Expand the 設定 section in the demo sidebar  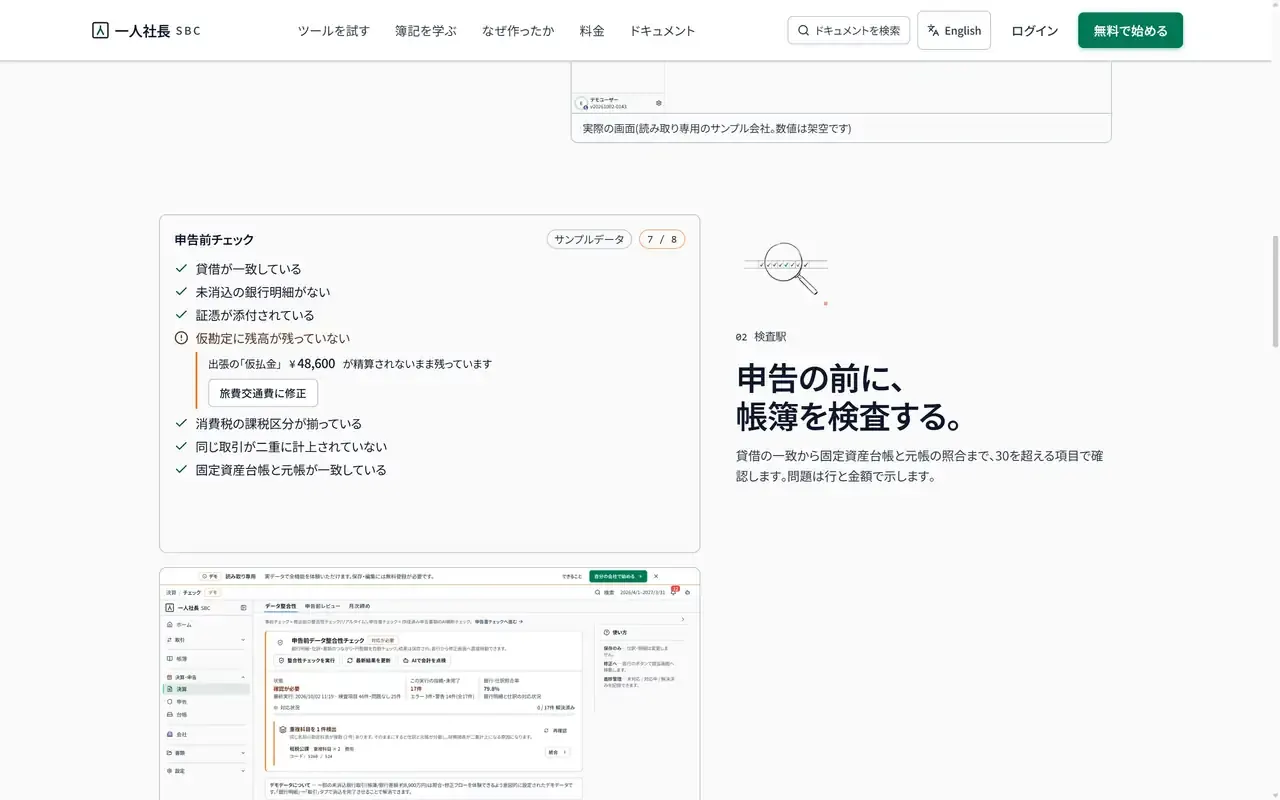(x=243, y=771)
